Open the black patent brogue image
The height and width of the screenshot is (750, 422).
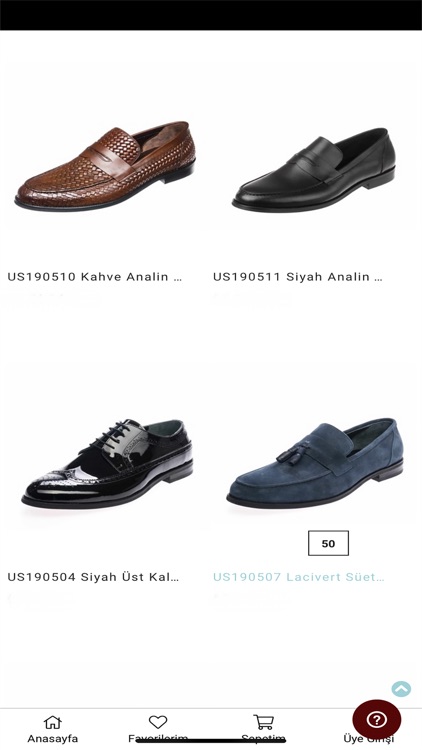tap(108, 463)
